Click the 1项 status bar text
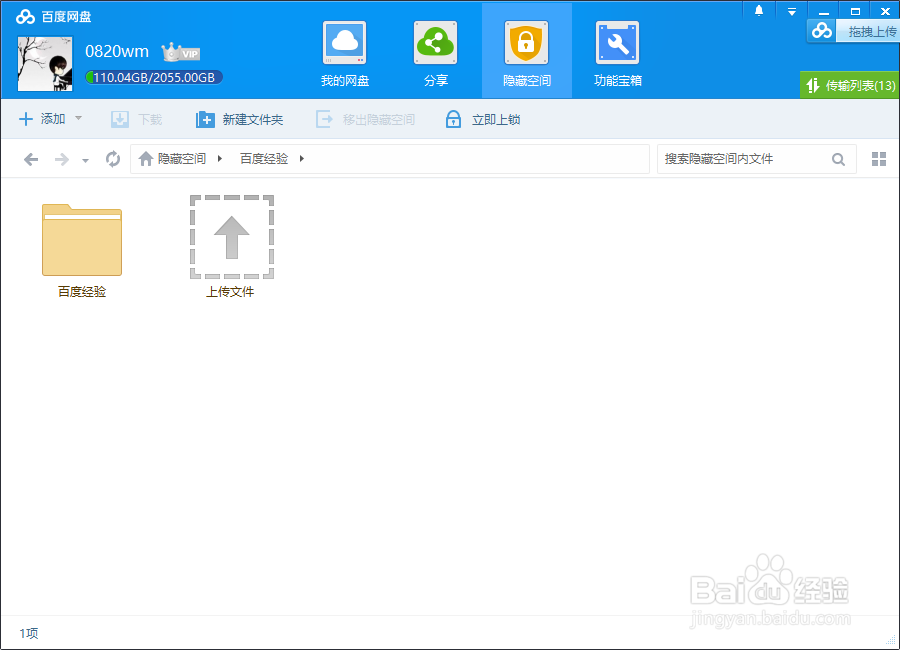Screen dimensions: 900x650 [x=29, y=633]
